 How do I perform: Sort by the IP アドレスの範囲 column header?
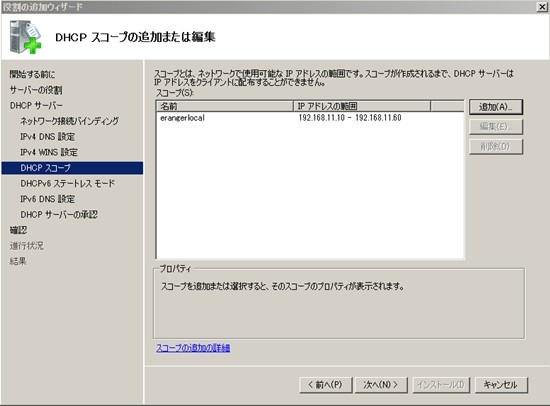(362, 106)
